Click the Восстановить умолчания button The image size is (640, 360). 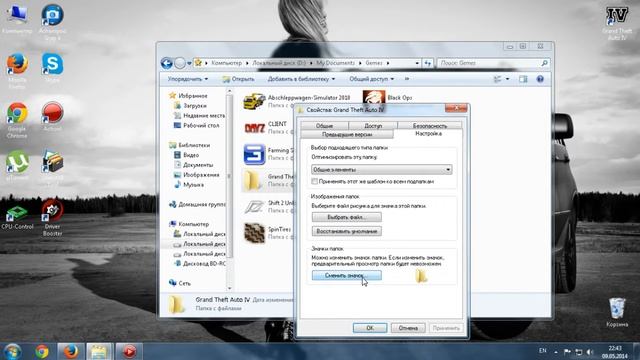point(347,231)
